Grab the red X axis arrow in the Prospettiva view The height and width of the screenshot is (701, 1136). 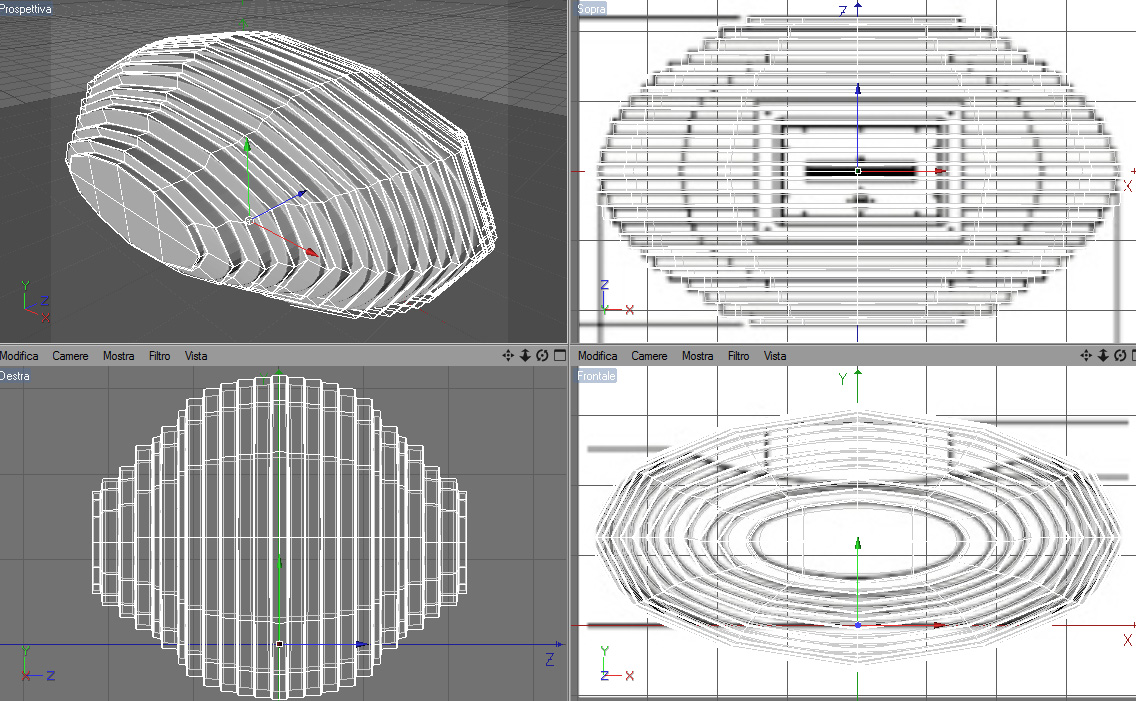click(312, 252)
